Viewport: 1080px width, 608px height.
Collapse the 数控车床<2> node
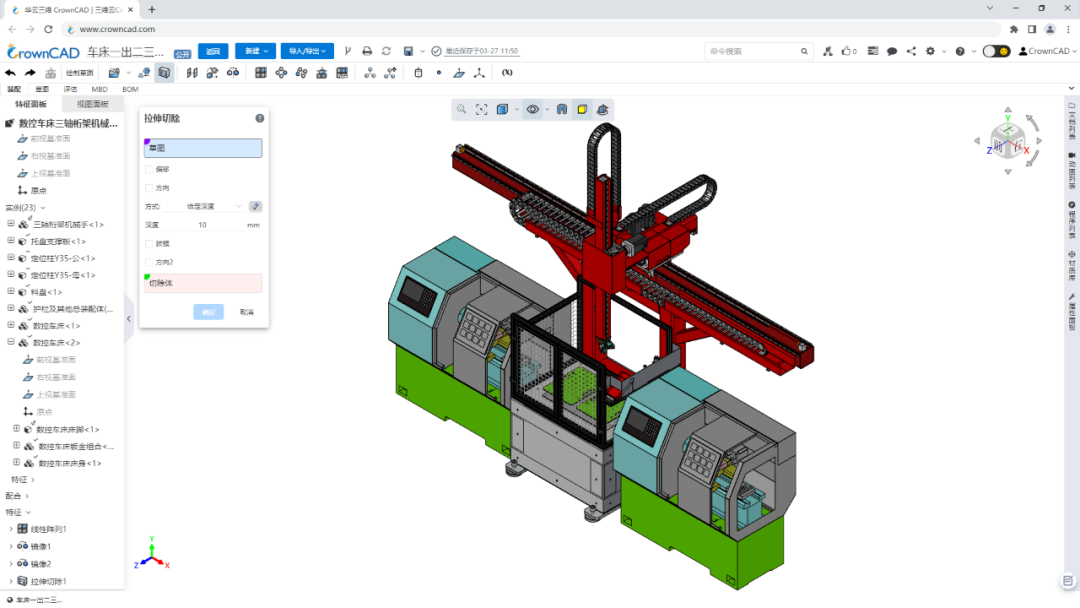click(x=11, y=342)
